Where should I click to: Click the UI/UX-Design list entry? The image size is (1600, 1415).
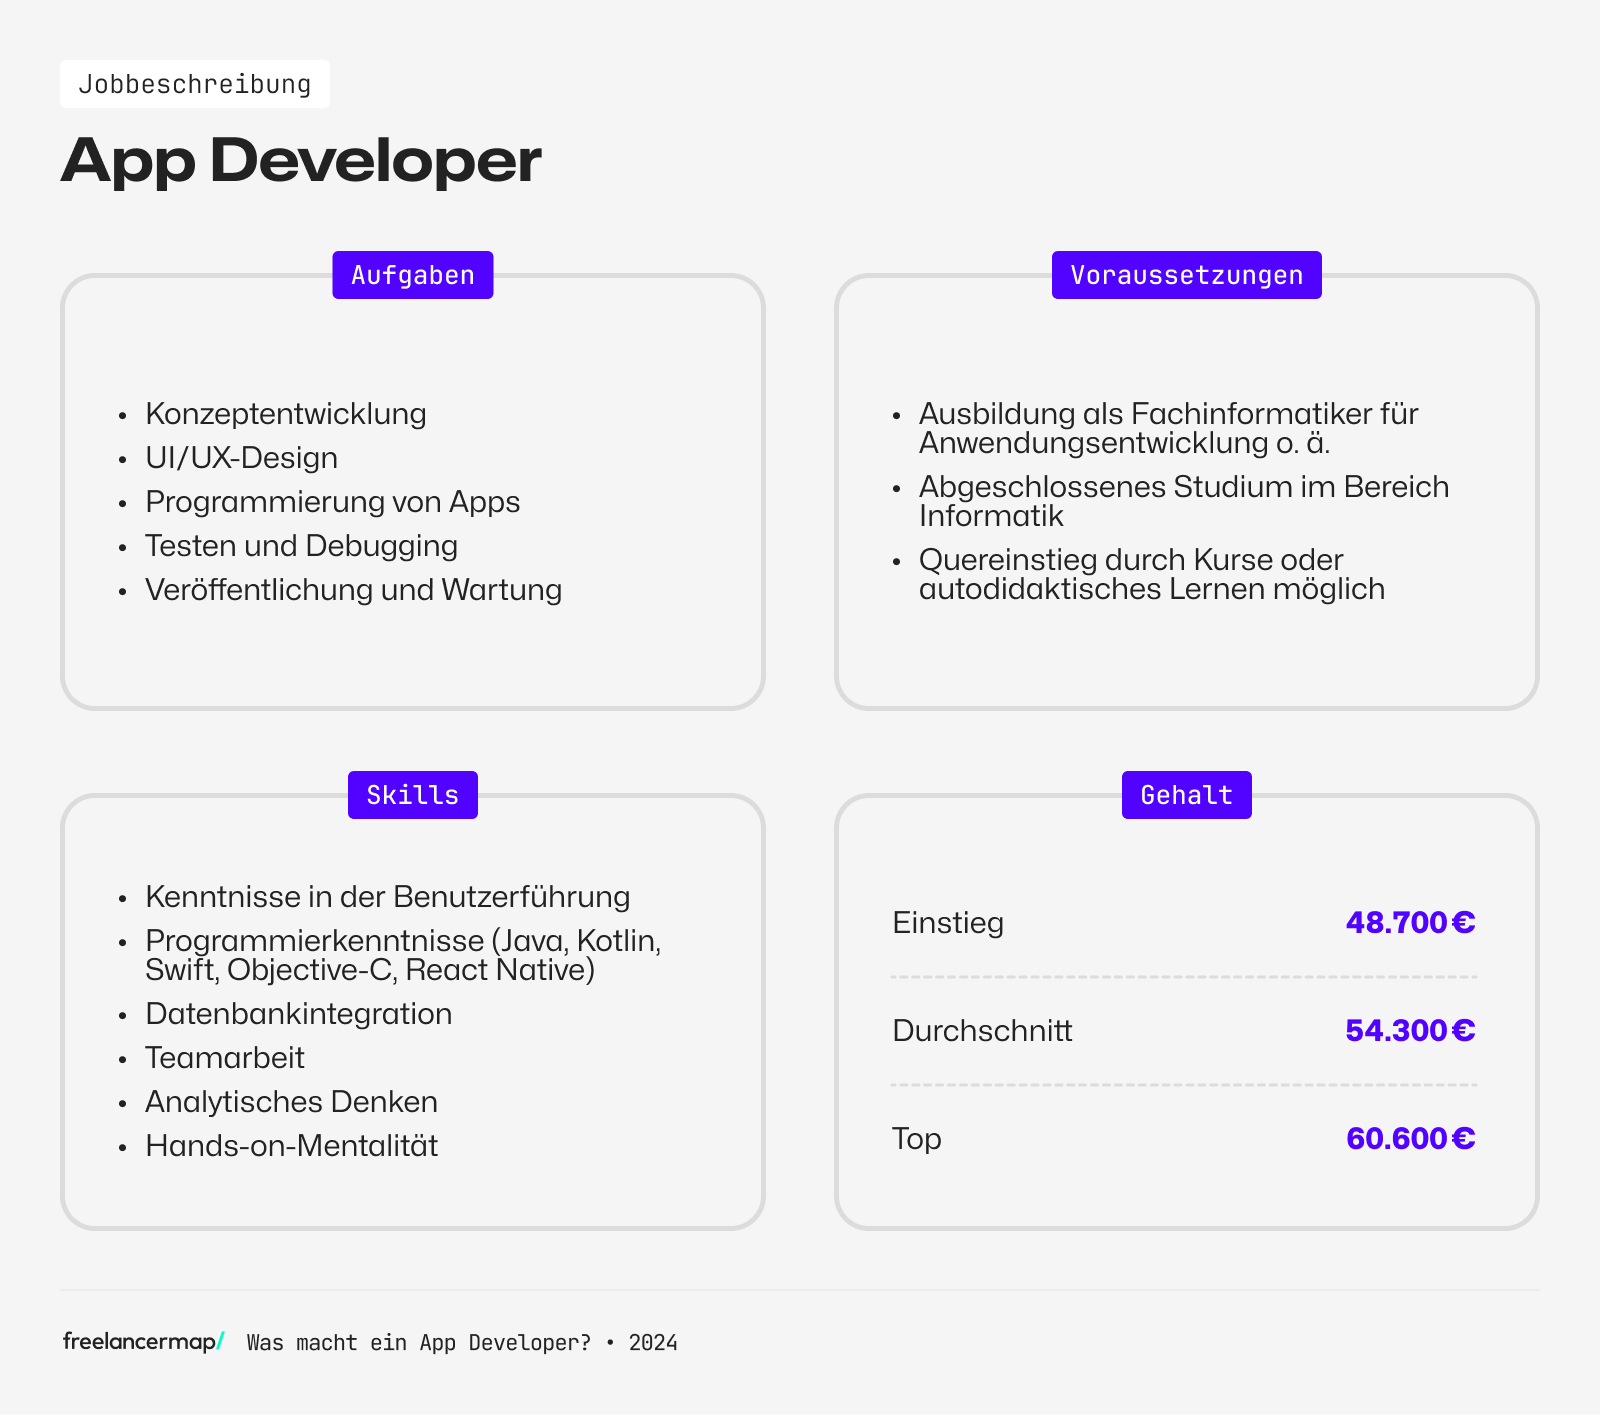(242, 457)
